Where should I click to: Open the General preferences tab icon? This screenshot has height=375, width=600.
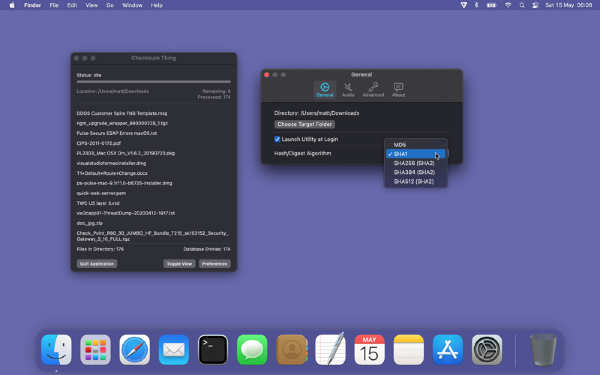tap(324, 90)
